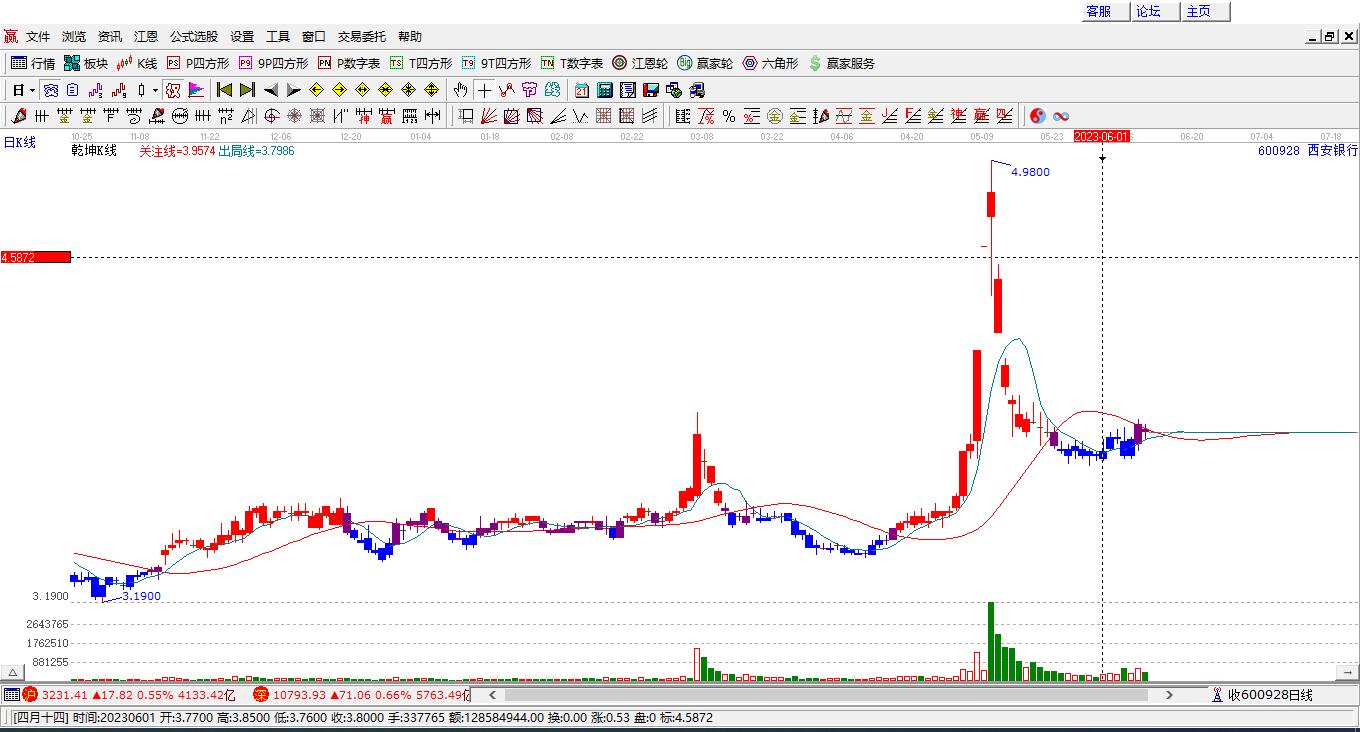The height and width of the screenshot is (732, 1360).
Task: Jump to last bar with skip-end icon
Action: (248, 90)
